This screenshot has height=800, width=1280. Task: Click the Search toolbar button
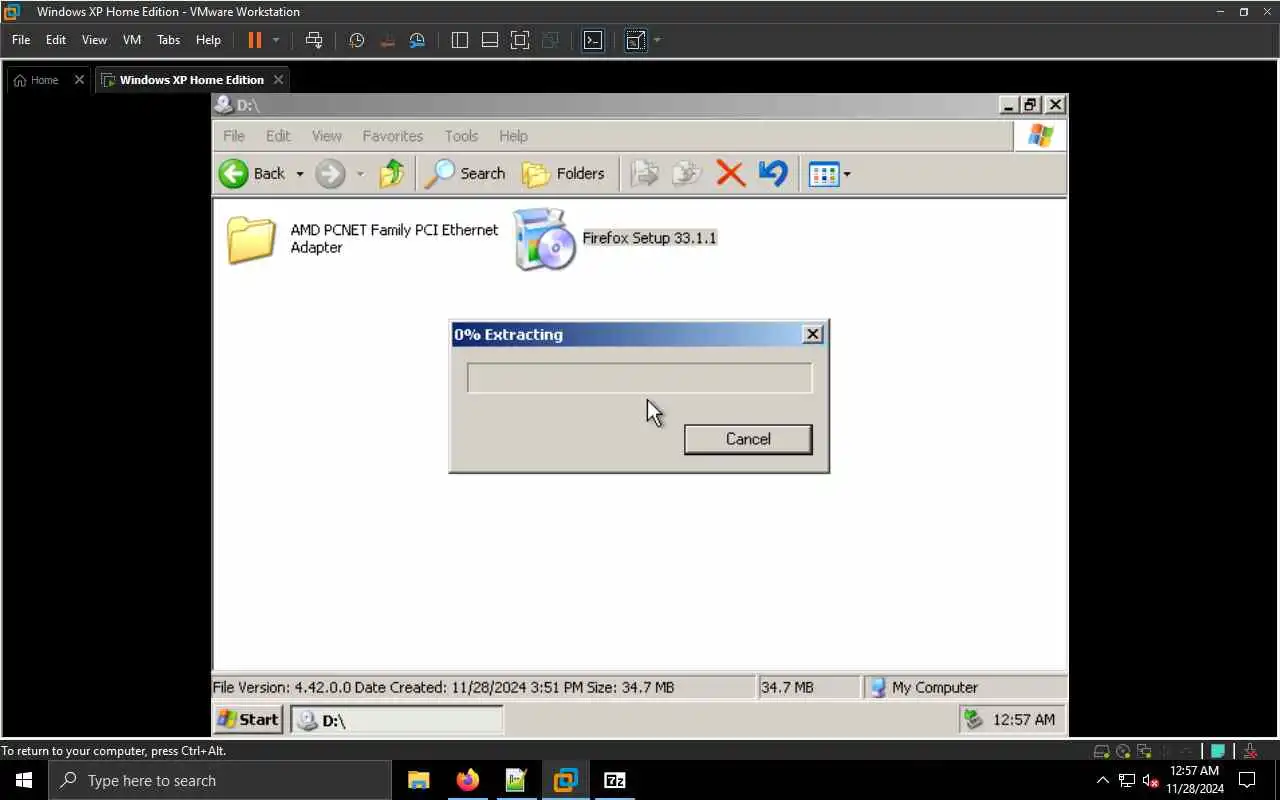(x=465, y=174)
